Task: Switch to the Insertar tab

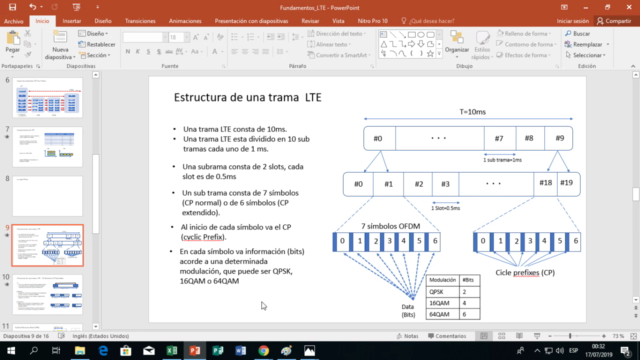Action: coord(72,21)
